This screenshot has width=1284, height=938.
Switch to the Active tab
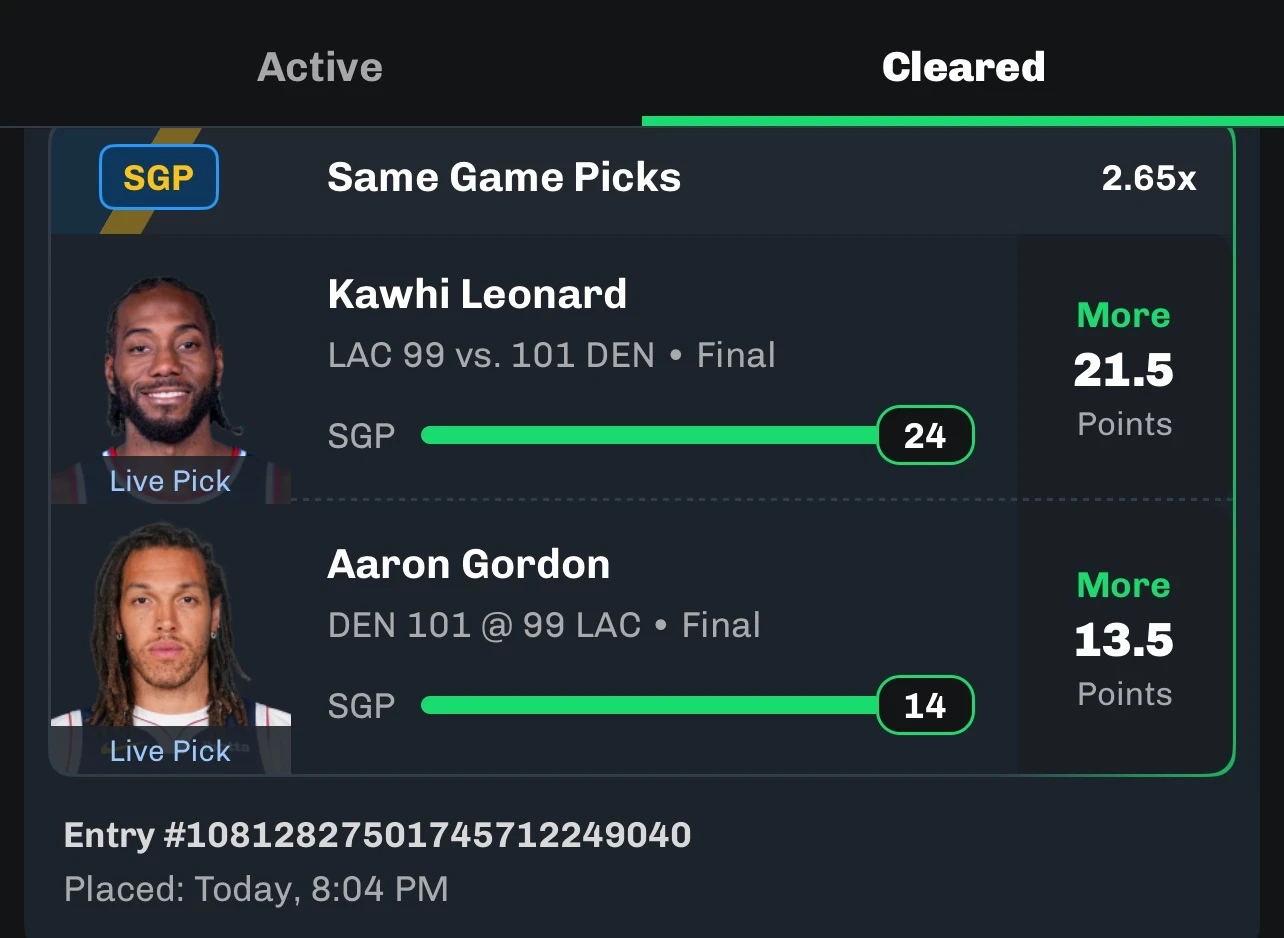click(320, 67)
